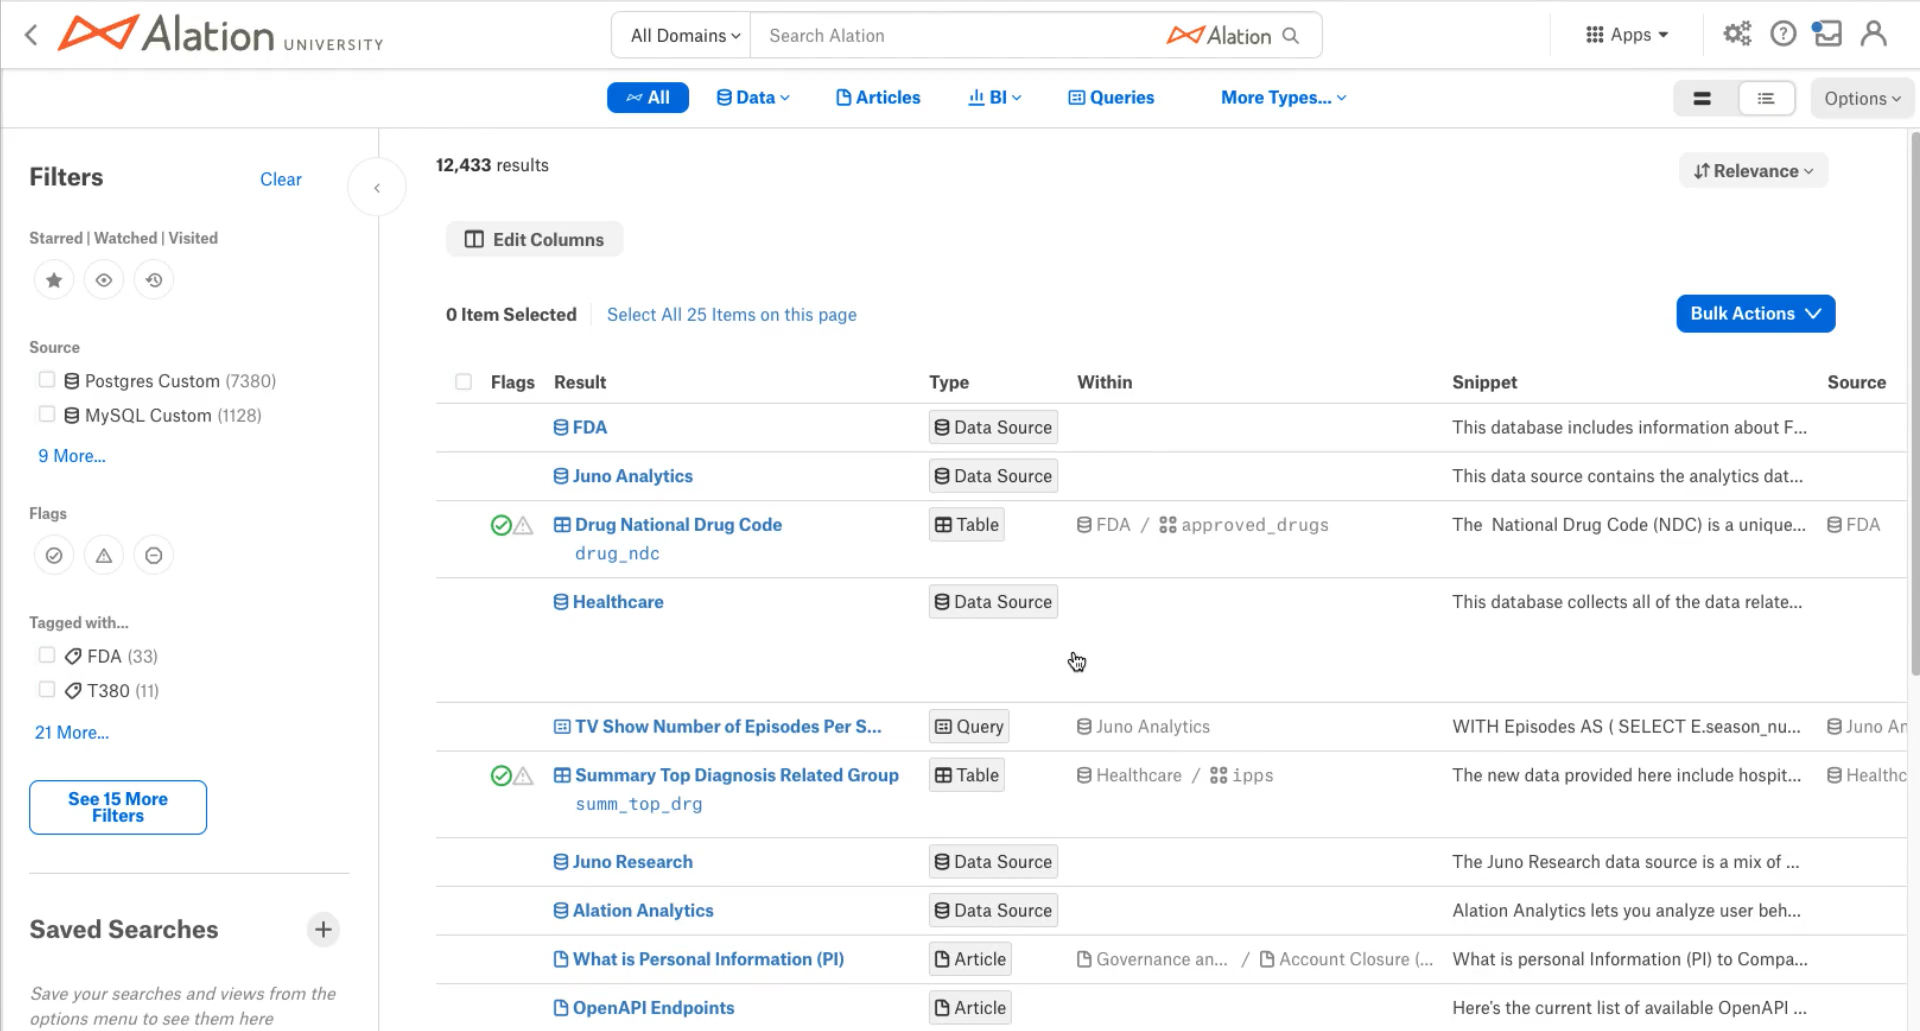Click the endorsed flag on Drug National Drug Code
Viewport: 1920px width, 1031px height.
pyautogui.click(x=501, y=525)
